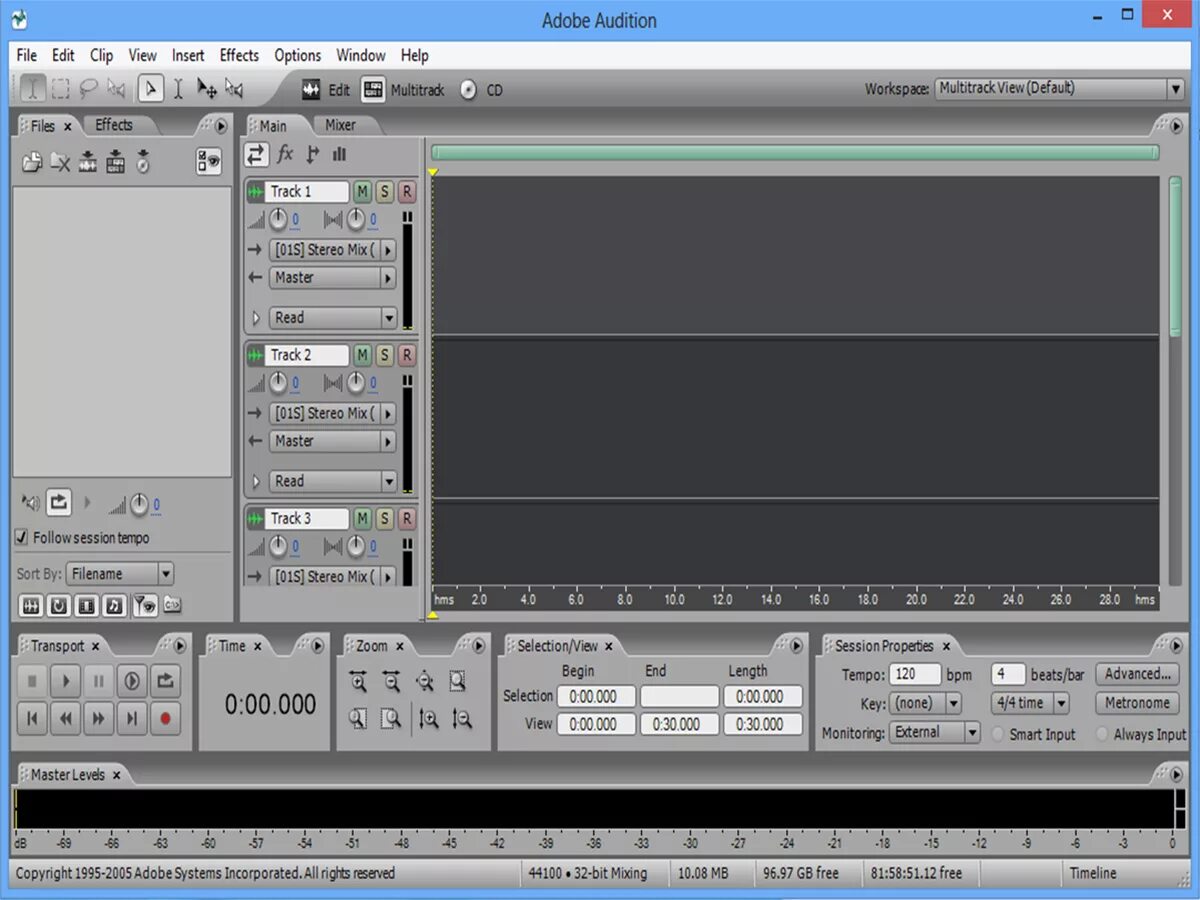Arm Track 2 for recording with R button
This screenshot has width=1200, height=900.
point(406,355)
